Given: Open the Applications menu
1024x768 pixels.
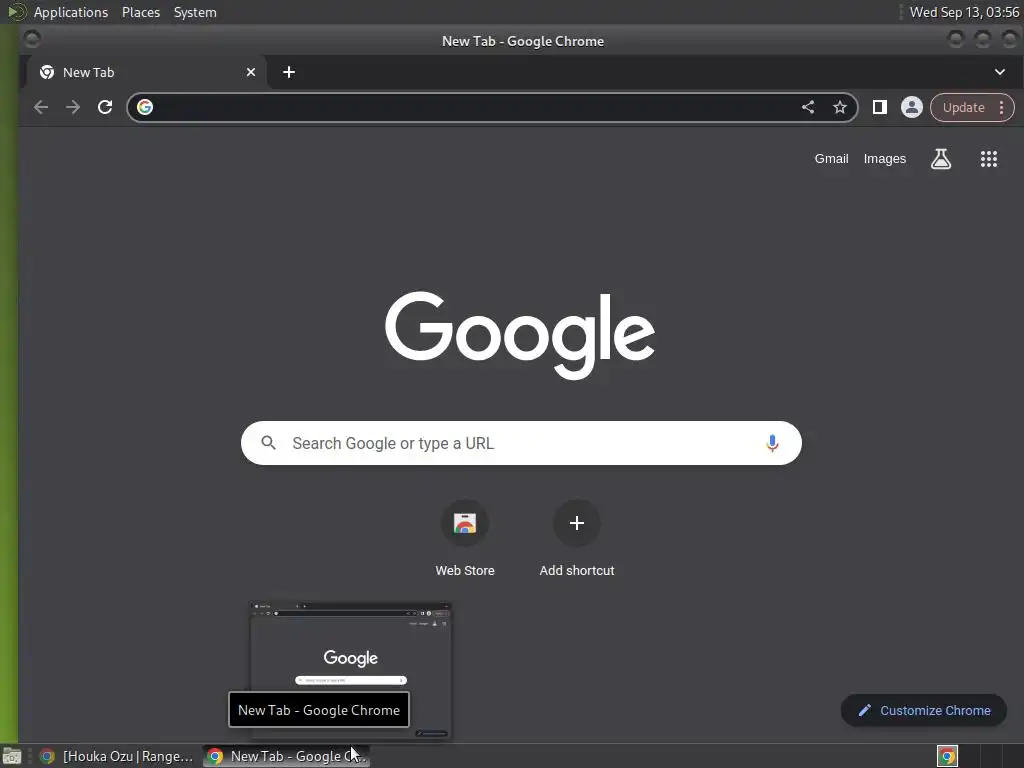Looking at the screenshot, I should click(71, 12).
